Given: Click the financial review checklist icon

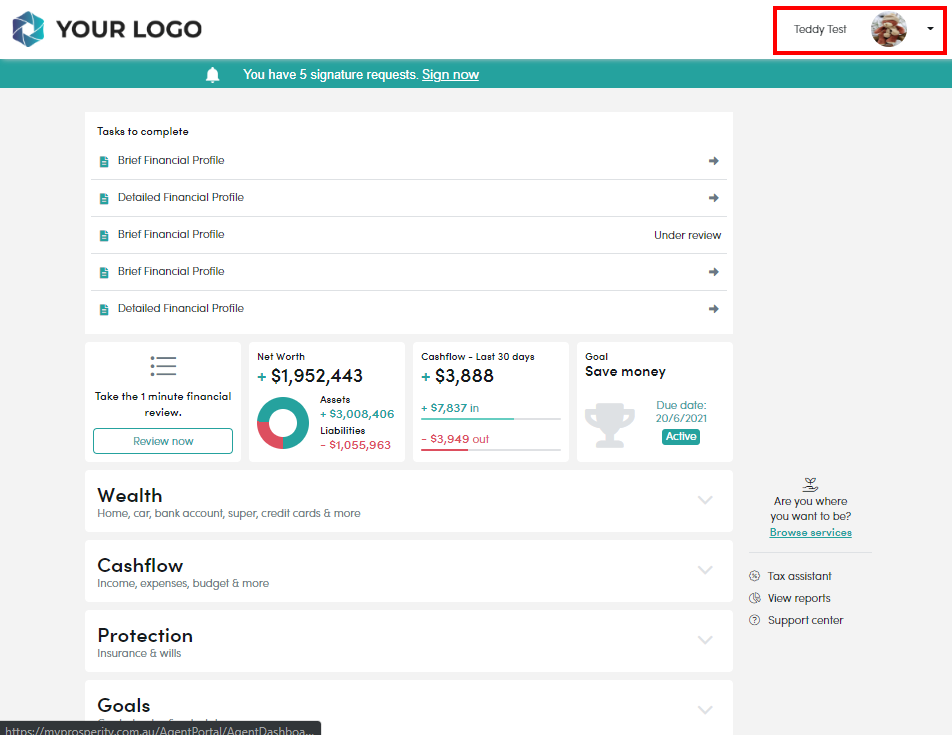Looking at the screenshot, I should 162,366.
